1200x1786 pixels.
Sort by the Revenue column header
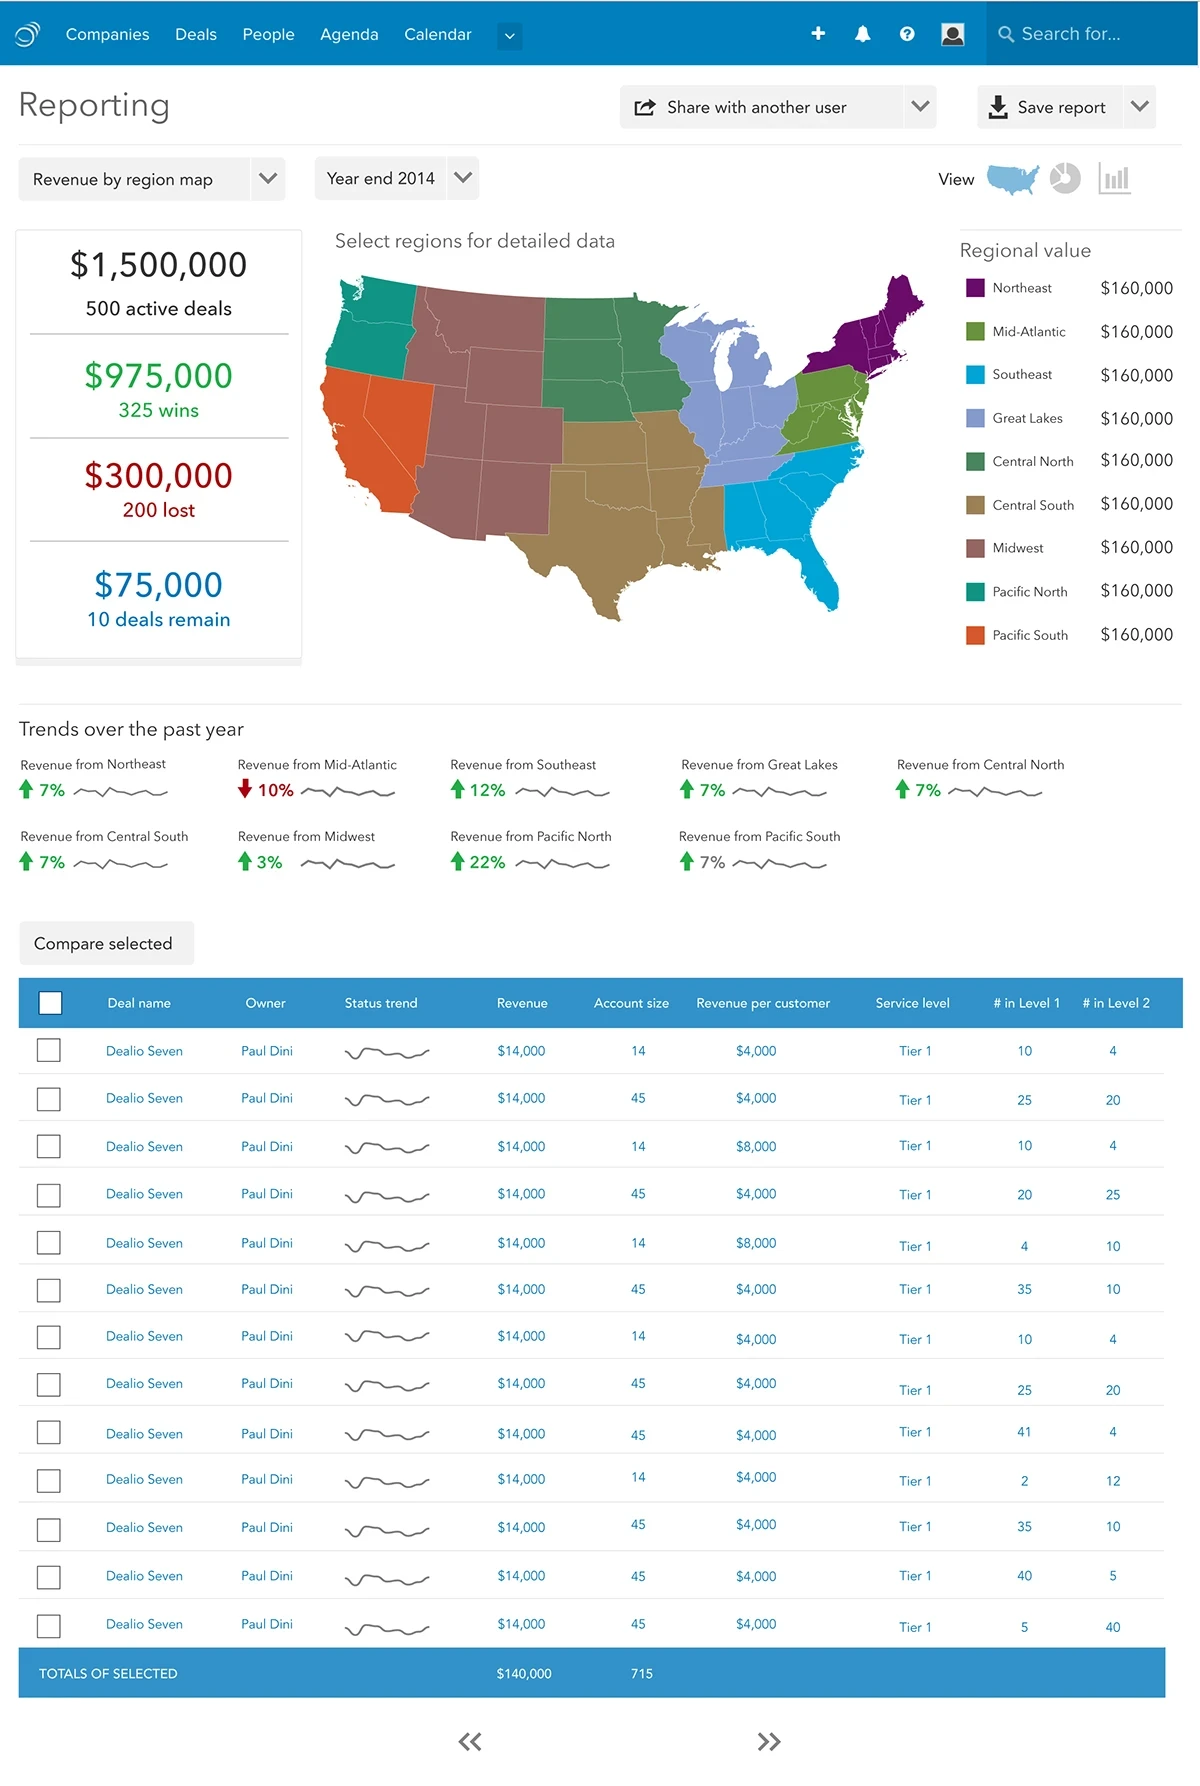click(522, 1003)
